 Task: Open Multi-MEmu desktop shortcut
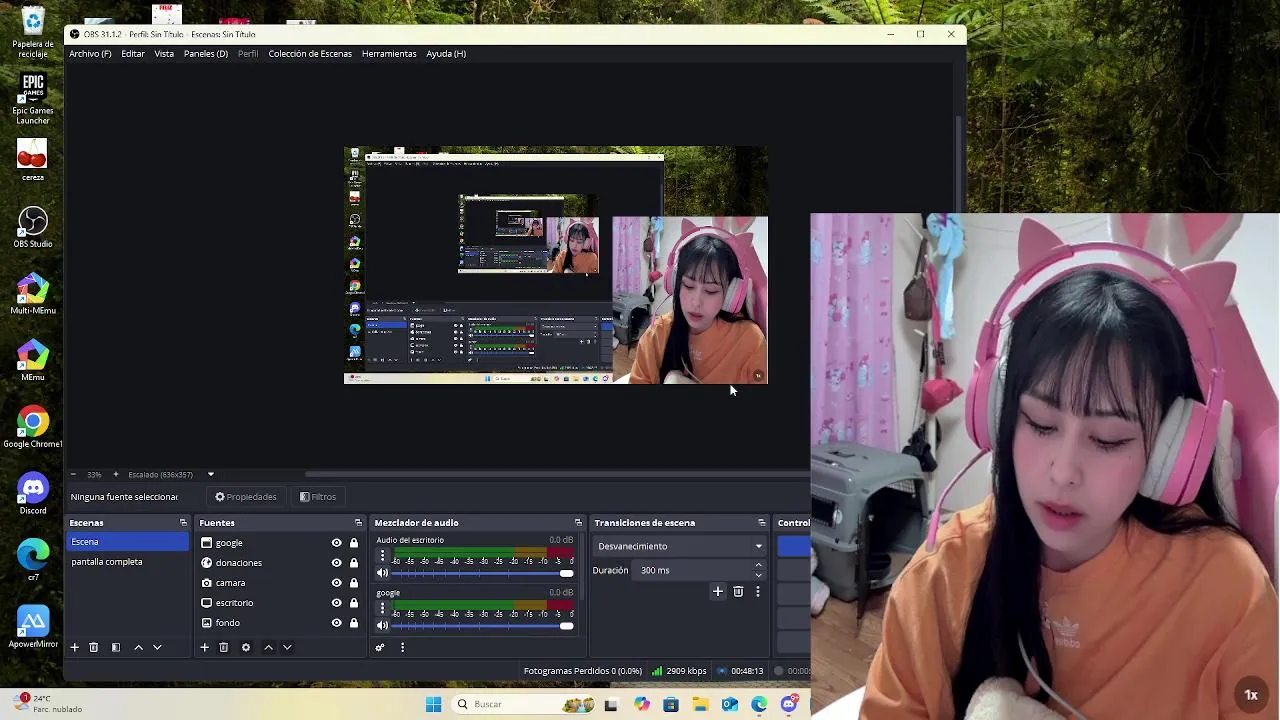(x=33, y=293)
